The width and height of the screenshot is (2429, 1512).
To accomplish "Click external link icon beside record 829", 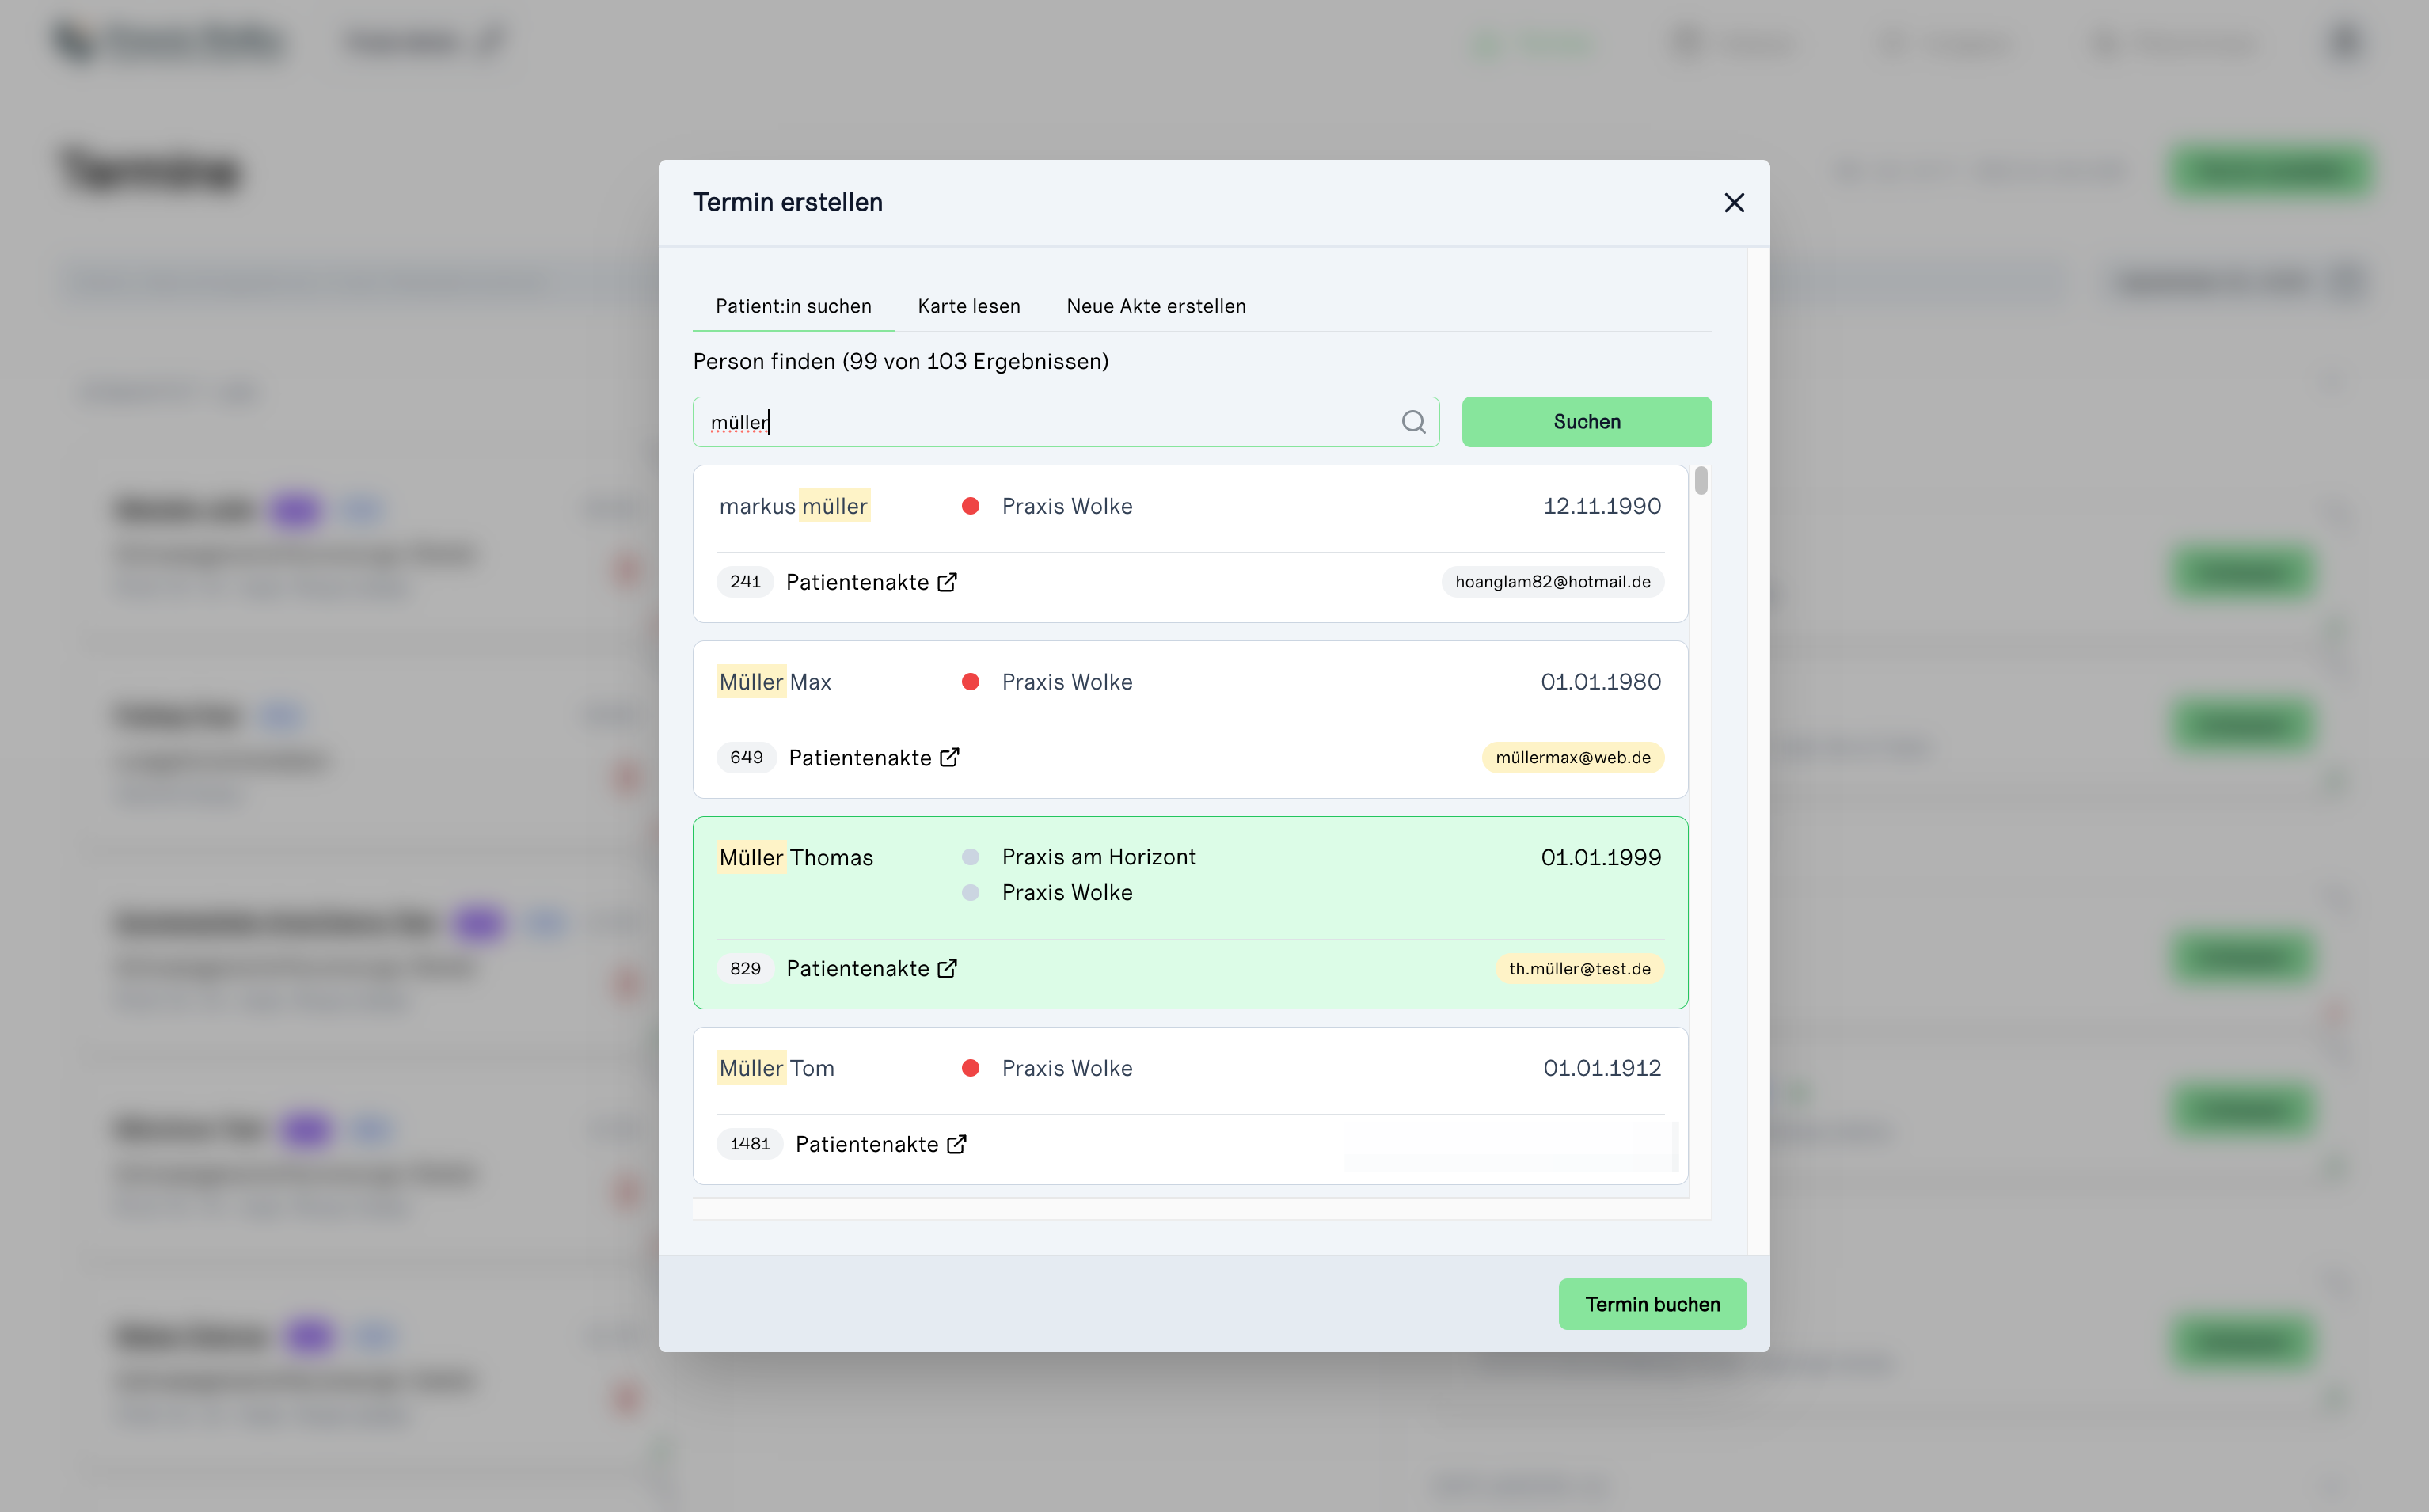I will [947, 969].
